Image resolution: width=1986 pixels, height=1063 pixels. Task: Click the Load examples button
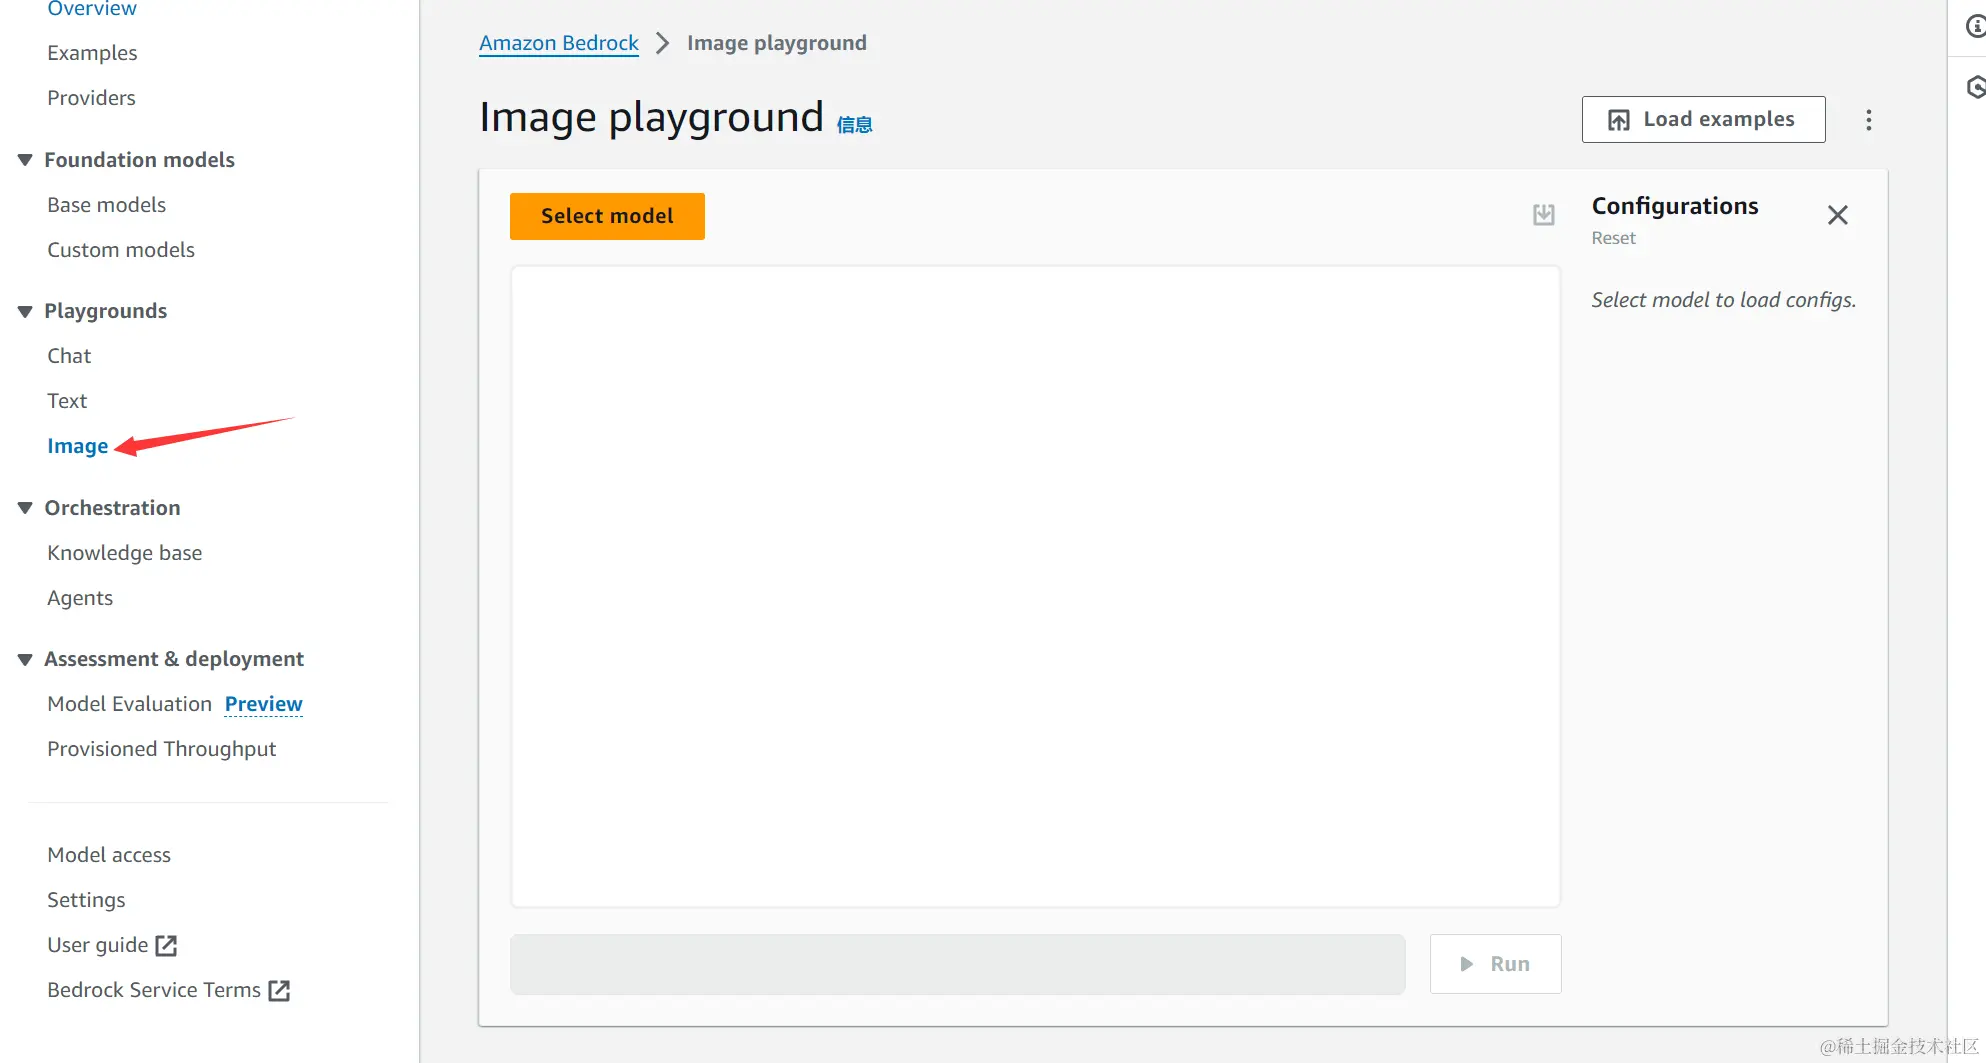[x=1703, y=119]
